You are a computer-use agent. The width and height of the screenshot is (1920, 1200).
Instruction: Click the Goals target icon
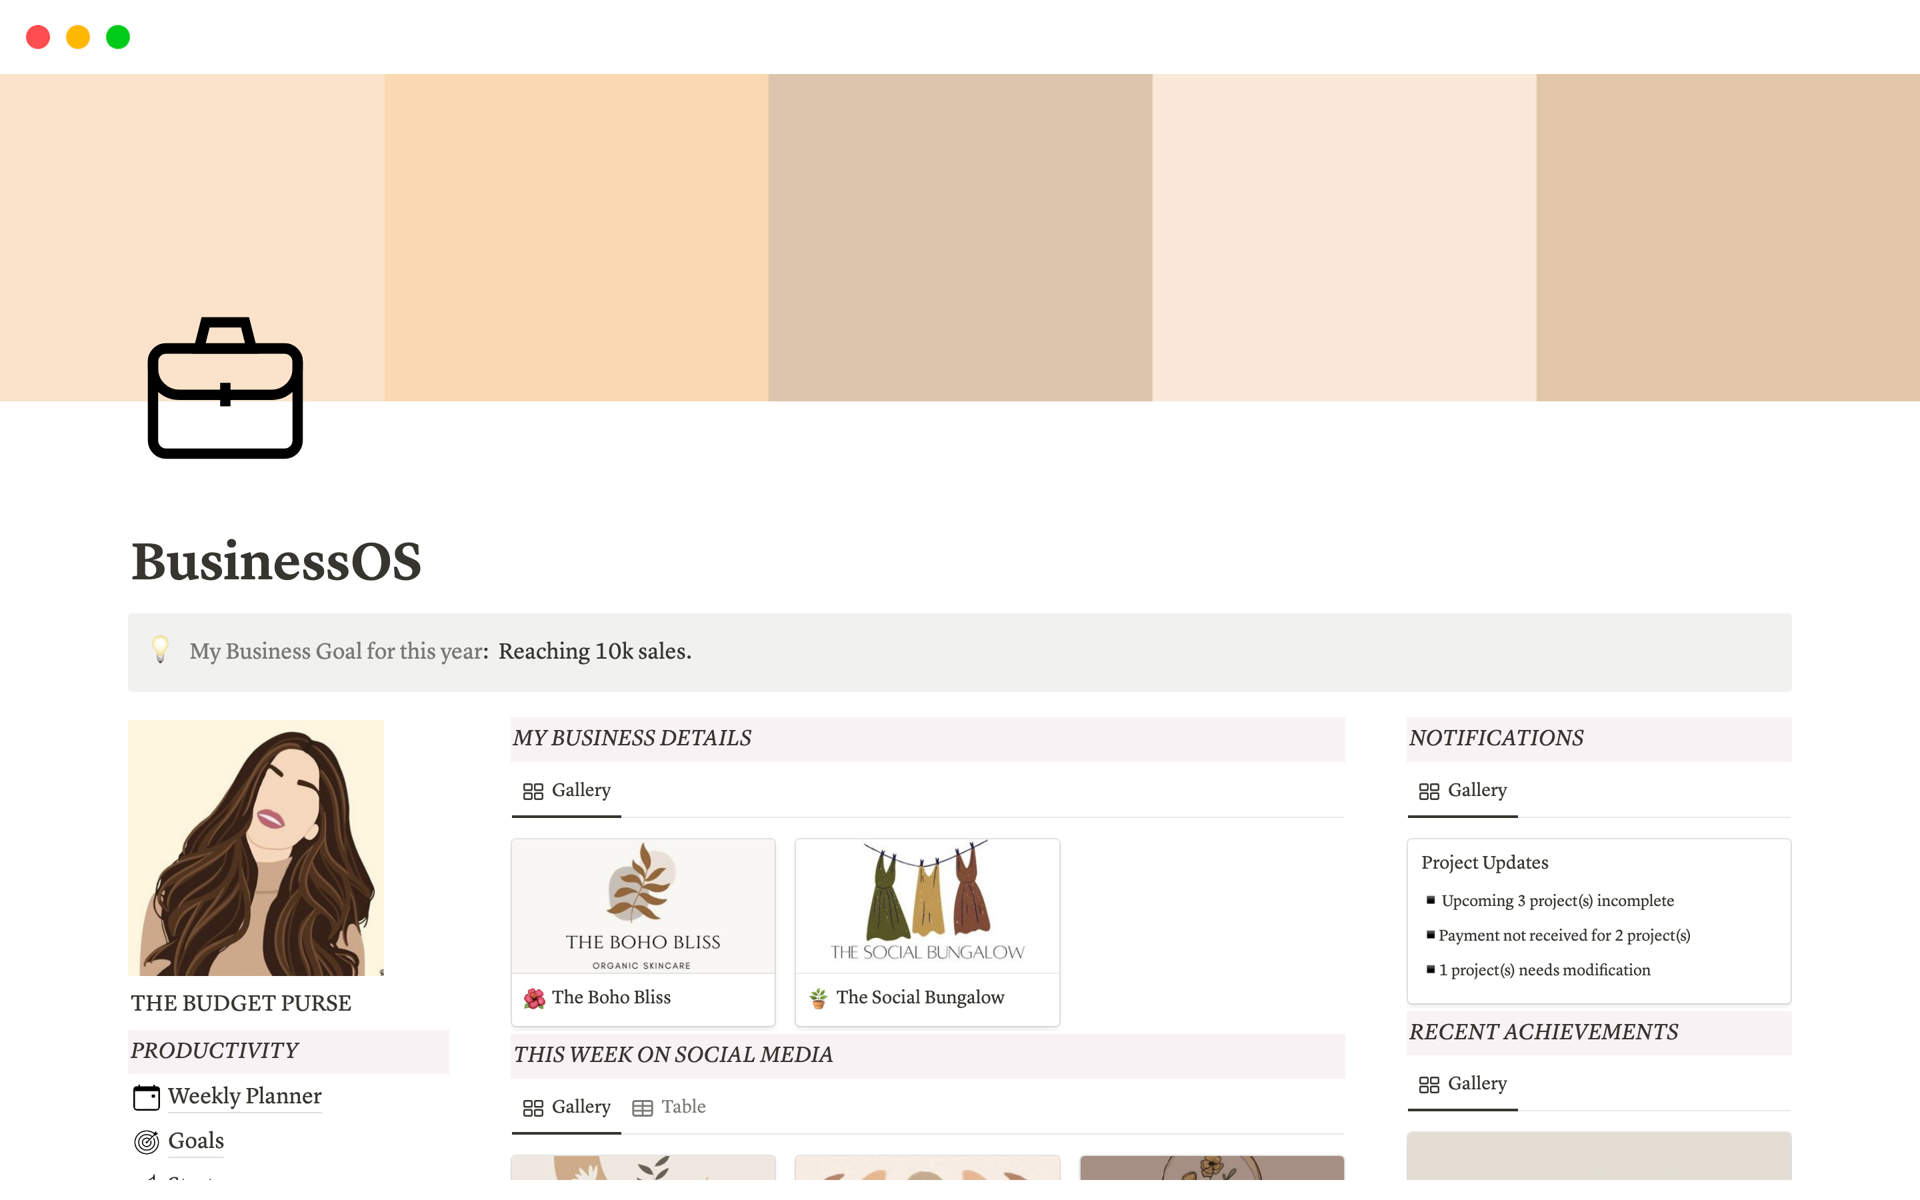(x=146, y=1141)
